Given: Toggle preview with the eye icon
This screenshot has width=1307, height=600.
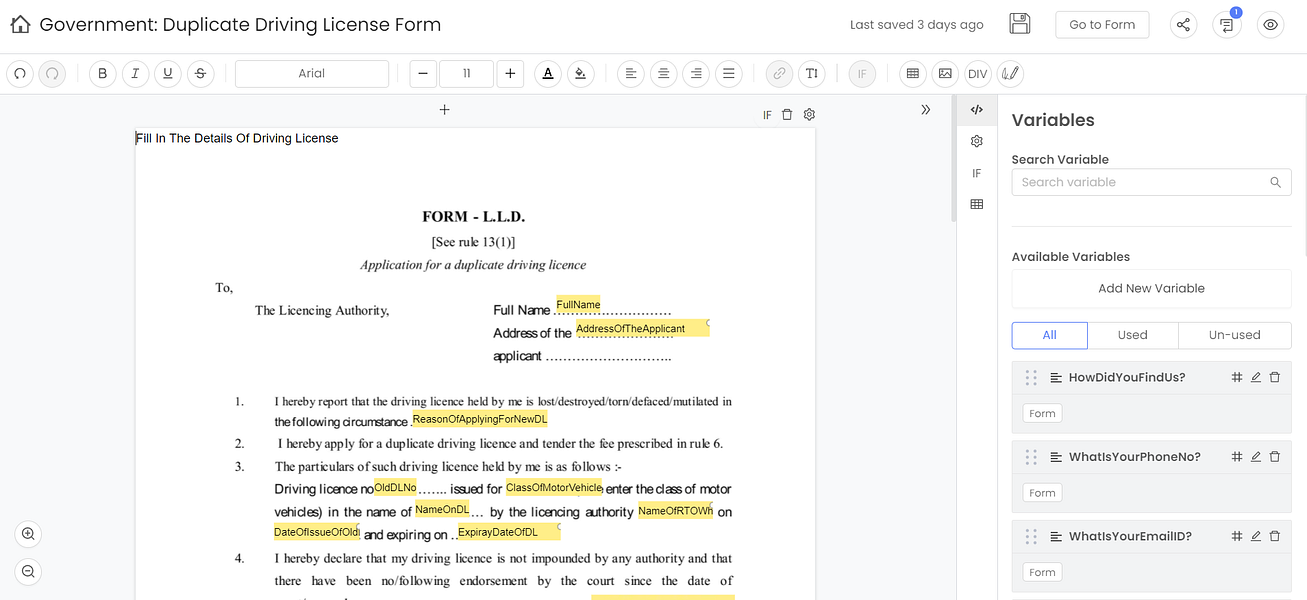Looking at the screenshot, I should (1270, 25).
